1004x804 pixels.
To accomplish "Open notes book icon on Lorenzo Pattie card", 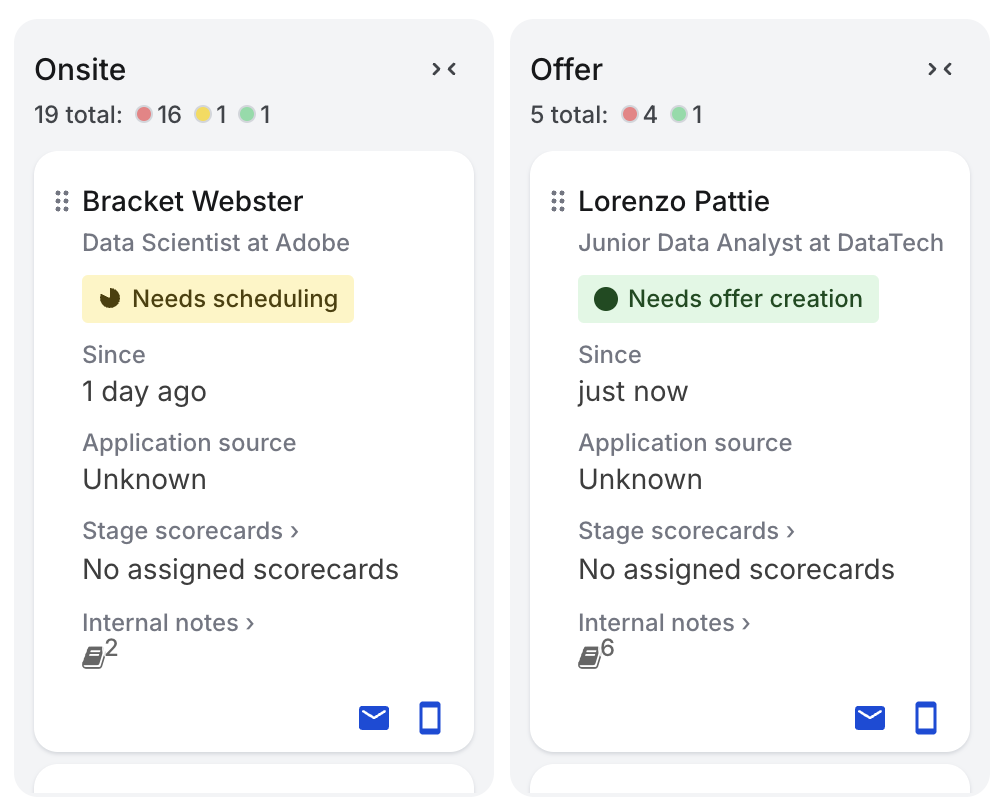I will 589,657.
